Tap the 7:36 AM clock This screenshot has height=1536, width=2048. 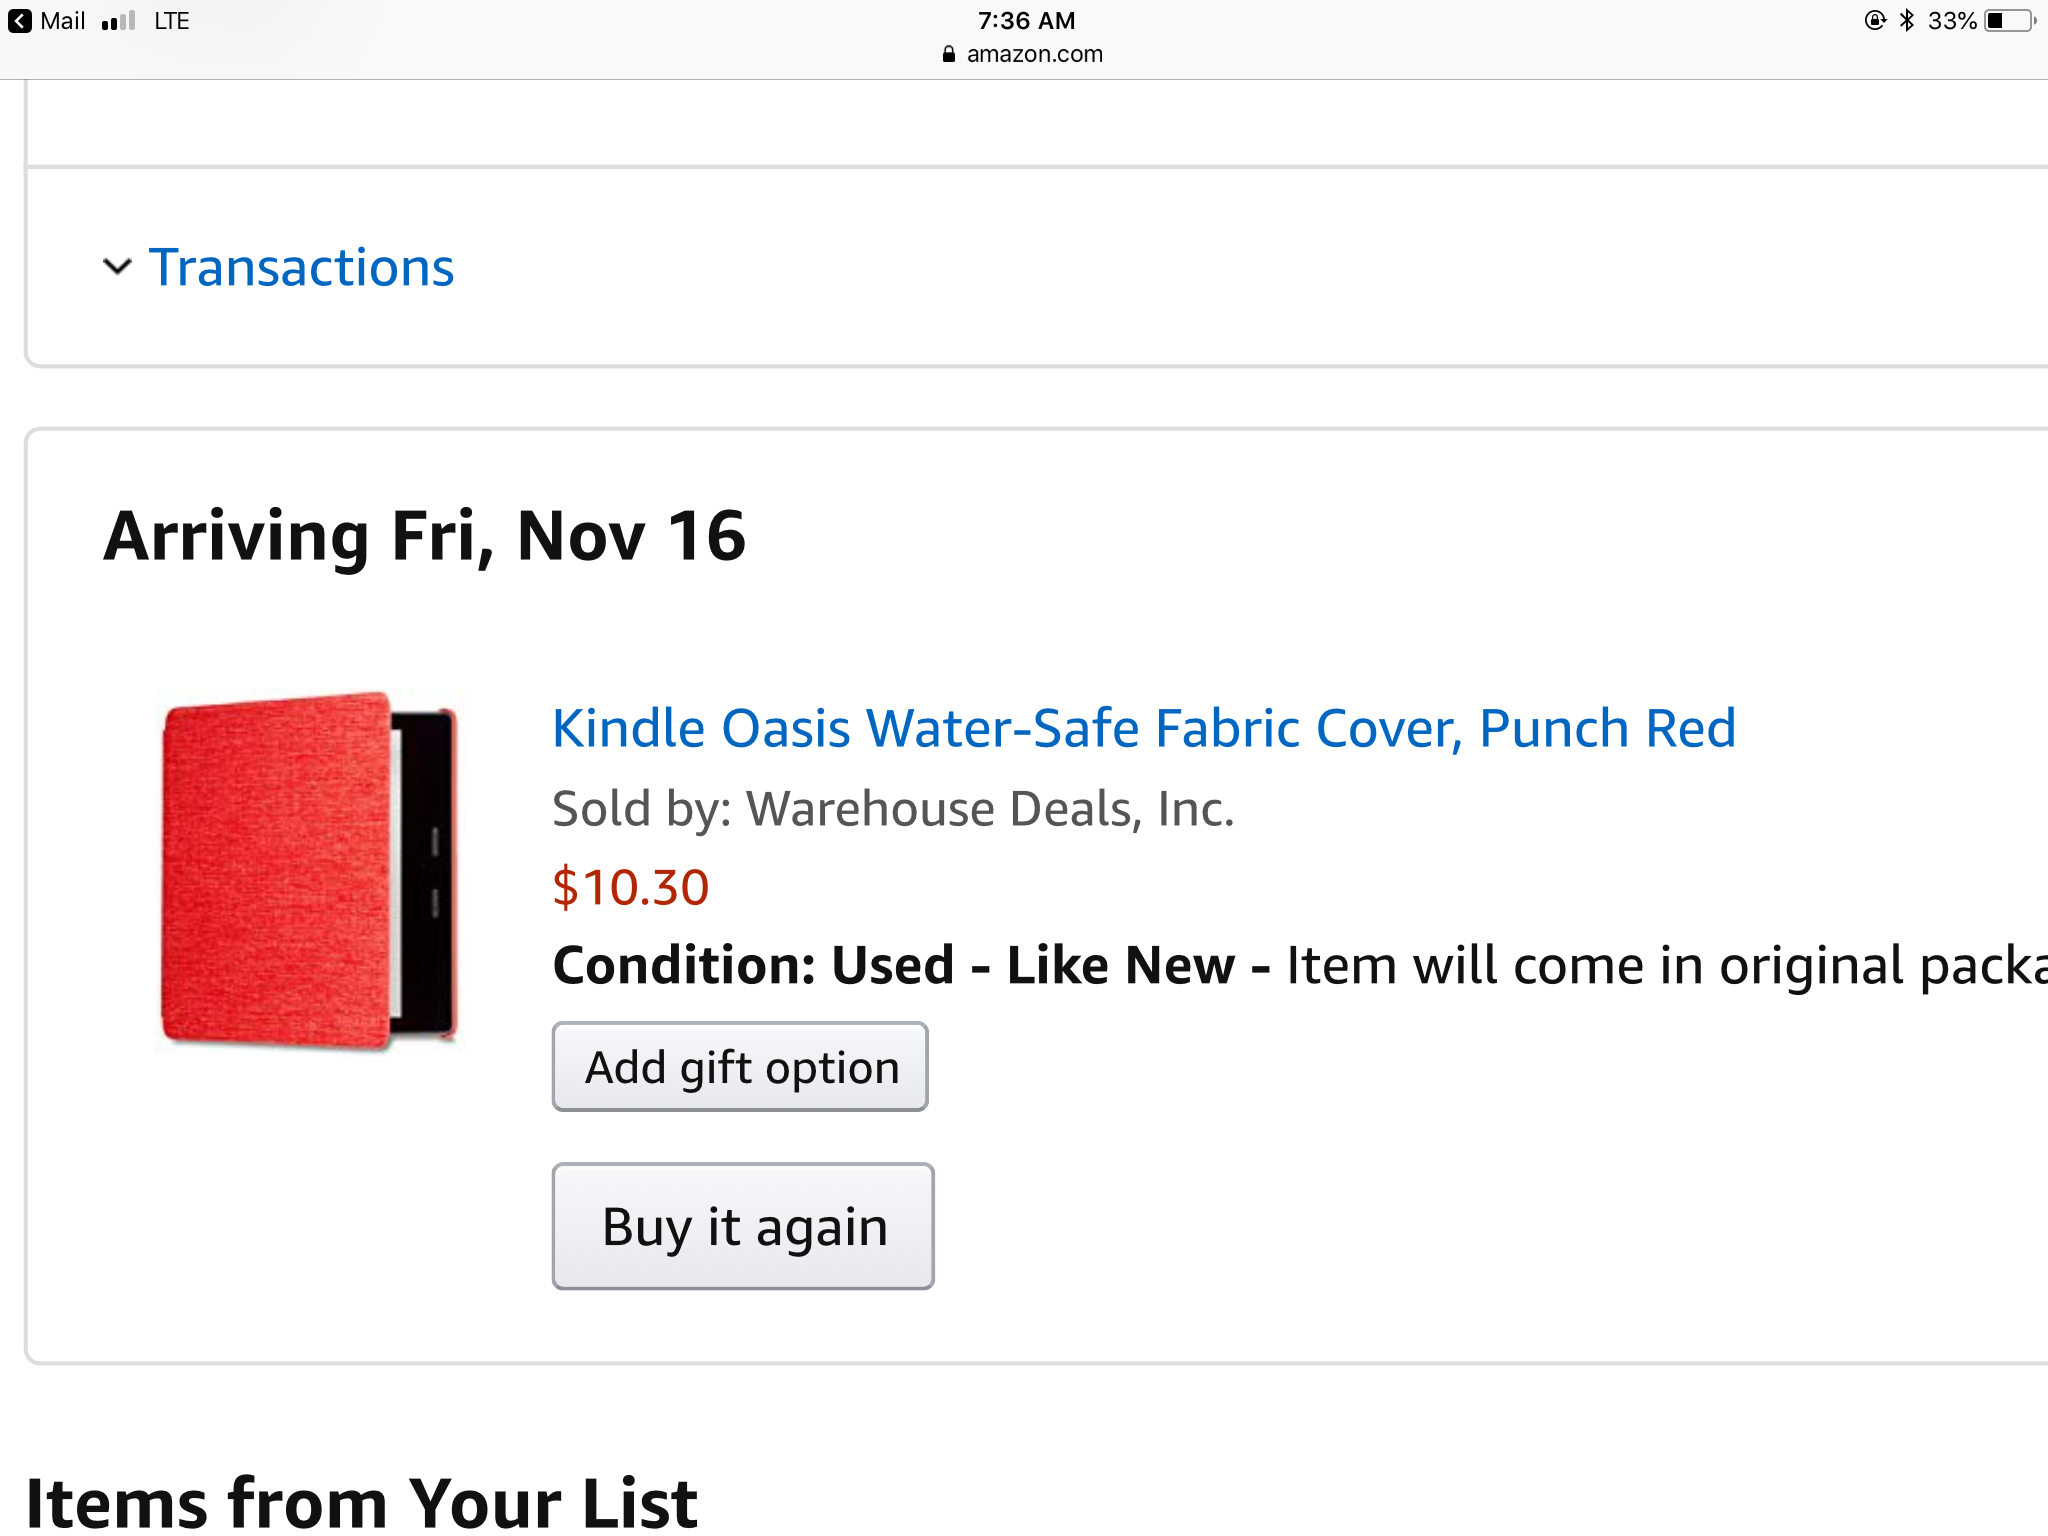pos(1026,21)
